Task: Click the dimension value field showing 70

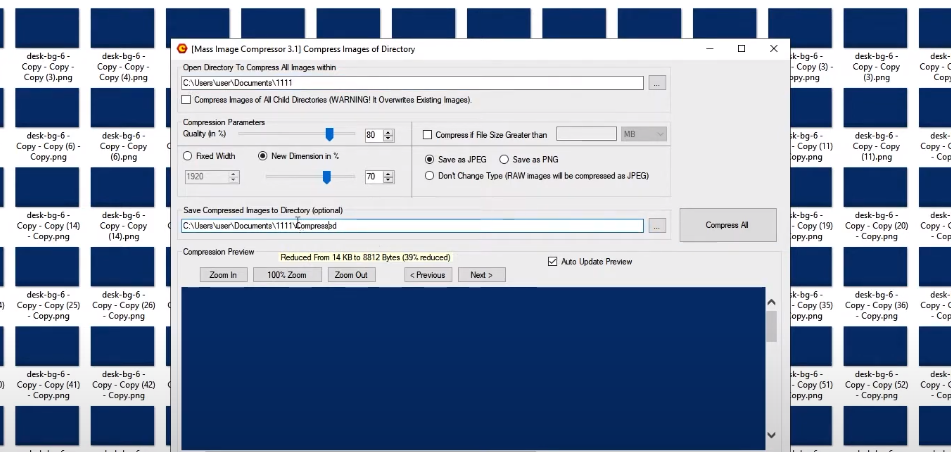Action: pos(374,177)
